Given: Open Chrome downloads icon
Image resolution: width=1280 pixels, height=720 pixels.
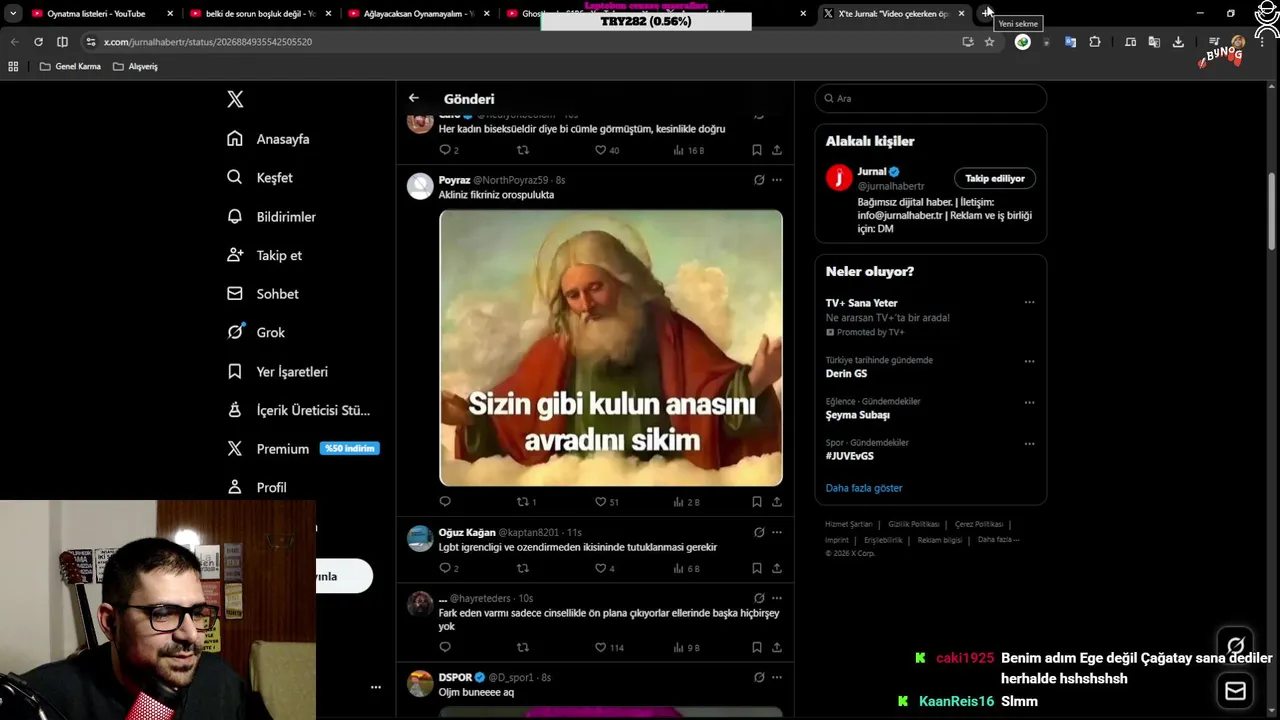Looking at the screenshot, I should click(1178, 42).
